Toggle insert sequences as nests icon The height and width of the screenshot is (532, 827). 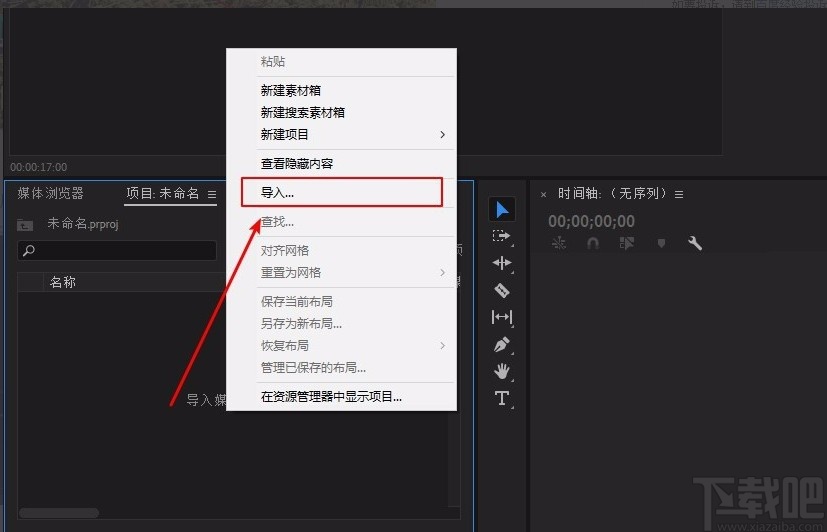[559, 243]
